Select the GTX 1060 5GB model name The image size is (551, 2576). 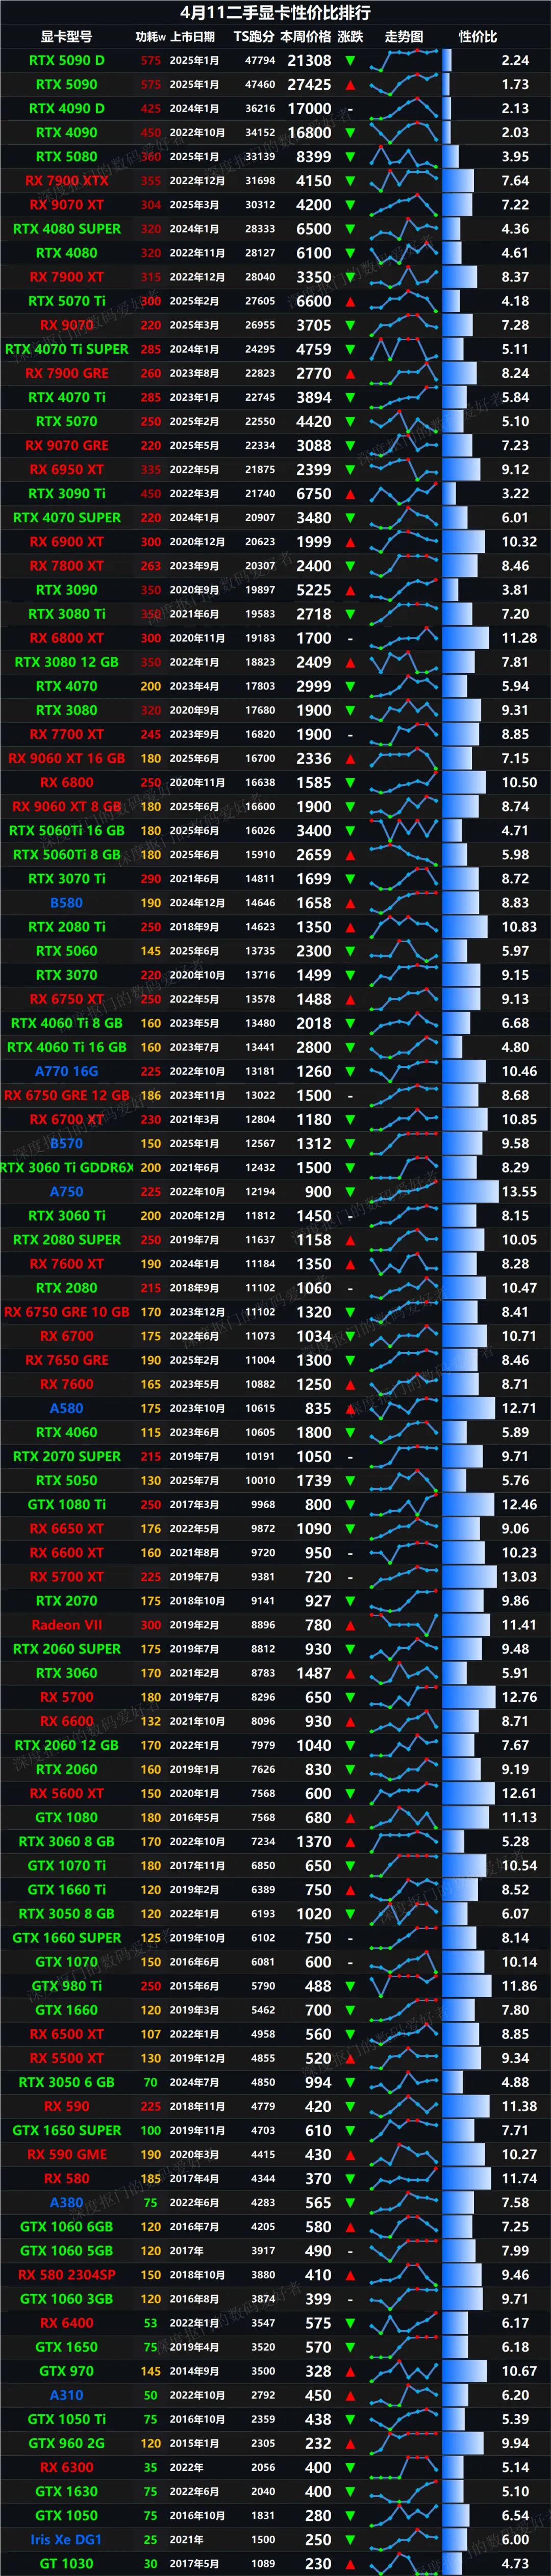point(67,2251)
